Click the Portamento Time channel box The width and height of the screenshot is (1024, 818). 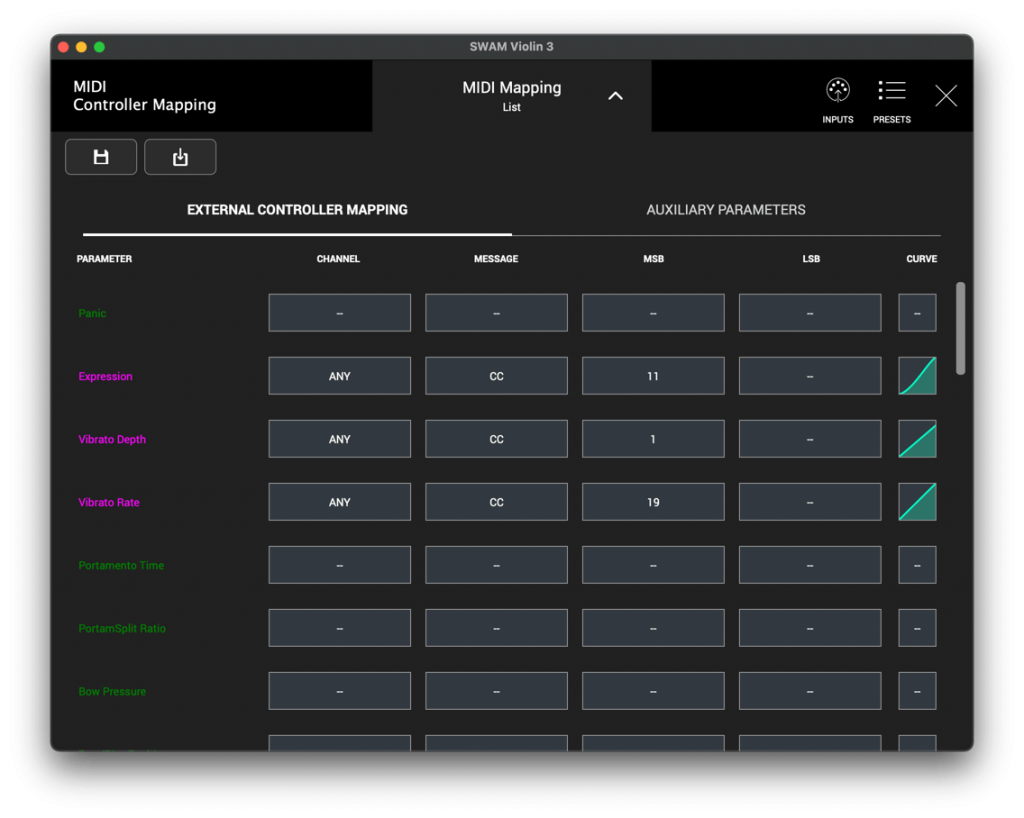[339, 565]
